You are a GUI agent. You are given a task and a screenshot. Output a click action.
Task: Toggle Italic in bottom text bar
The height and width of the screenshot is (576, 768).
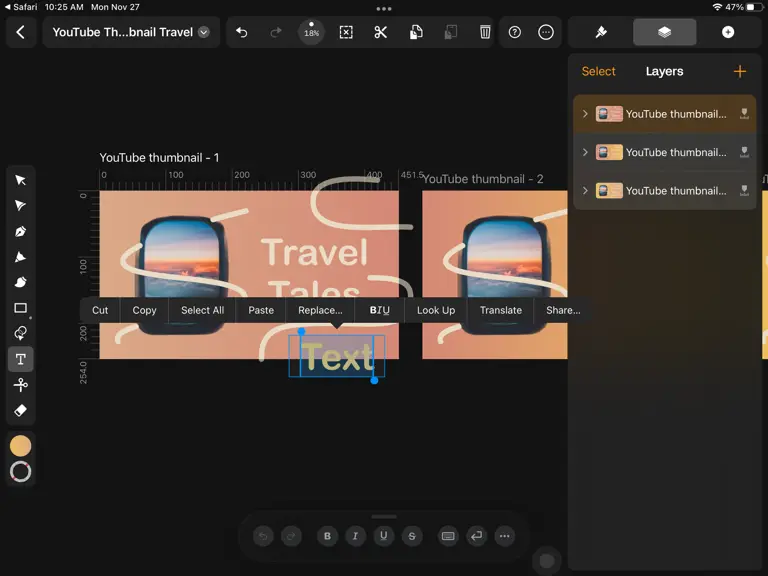[x=355, y=536]
